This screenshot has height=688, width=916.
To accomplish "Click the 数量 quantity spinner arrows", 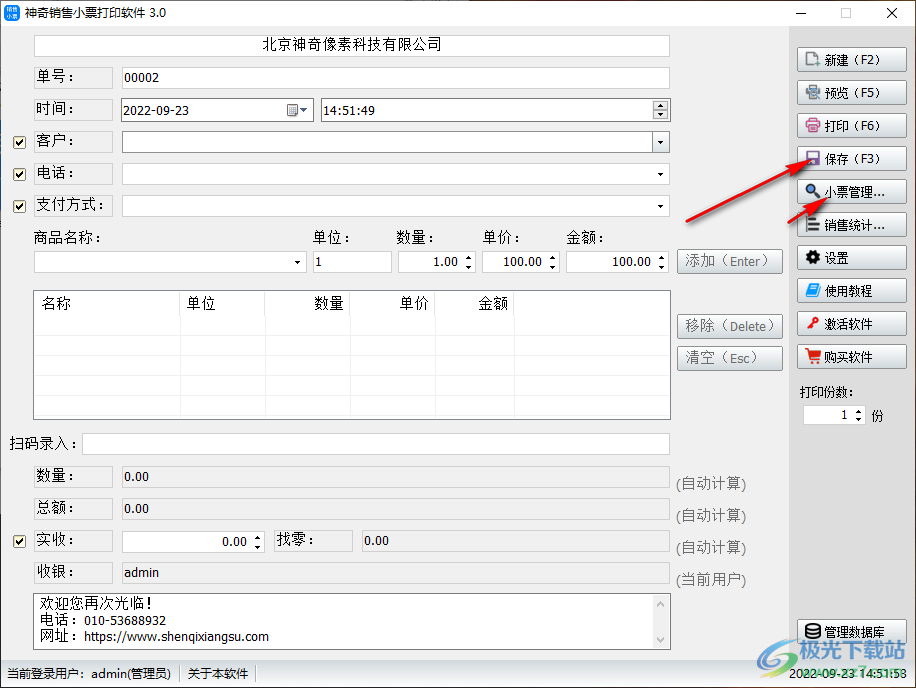I will [469, 262].
